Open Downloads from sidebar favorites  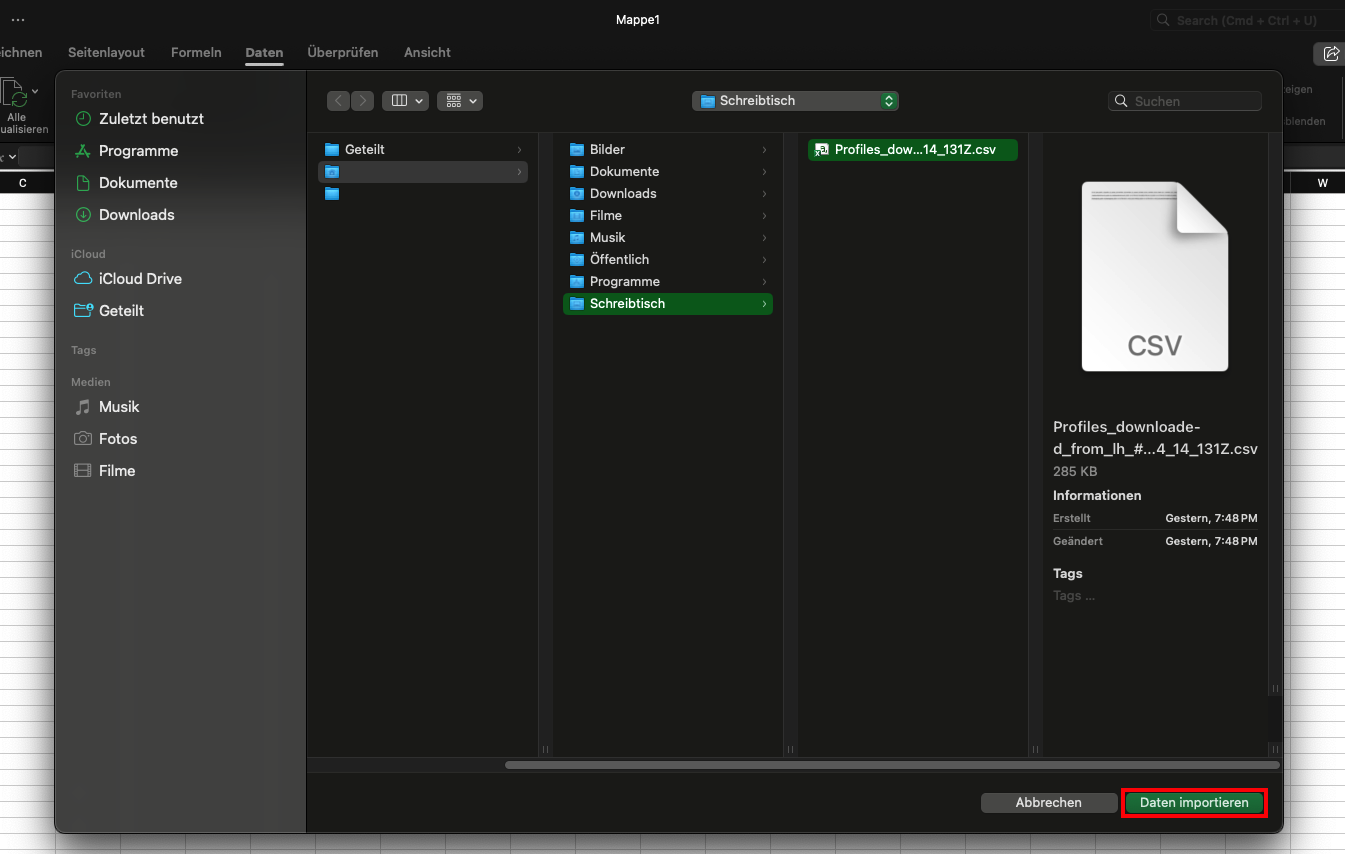pyautogui.click(x=136, y=215)
